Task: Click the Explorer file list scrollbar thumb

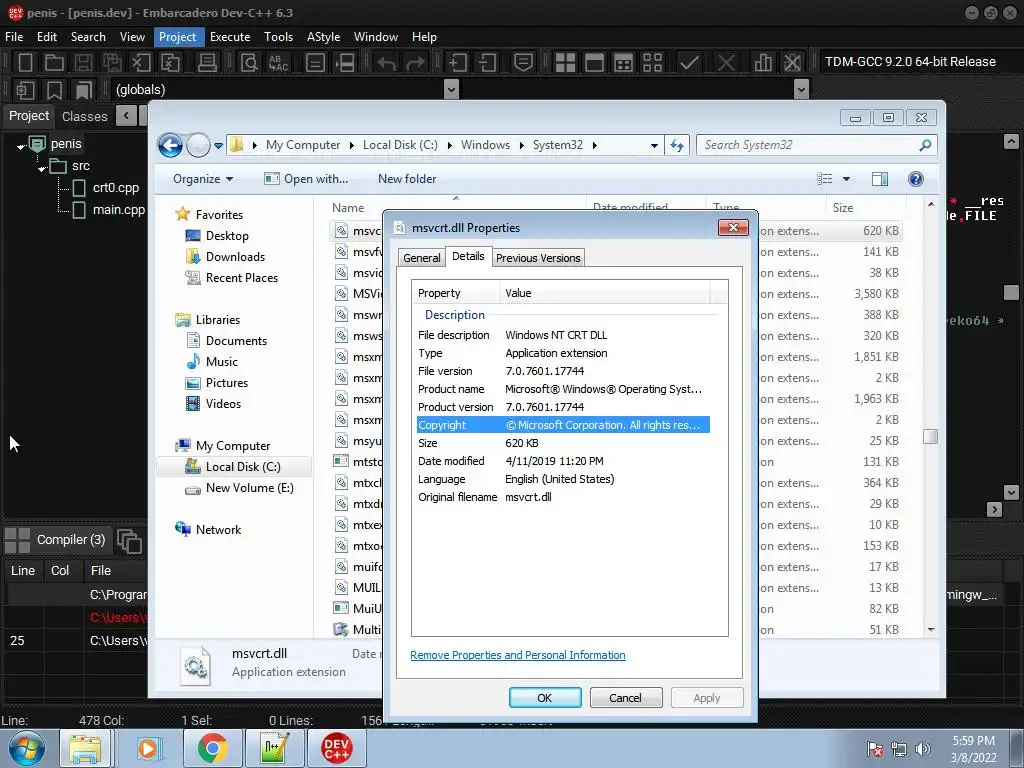Action: (x=931, y=436)
